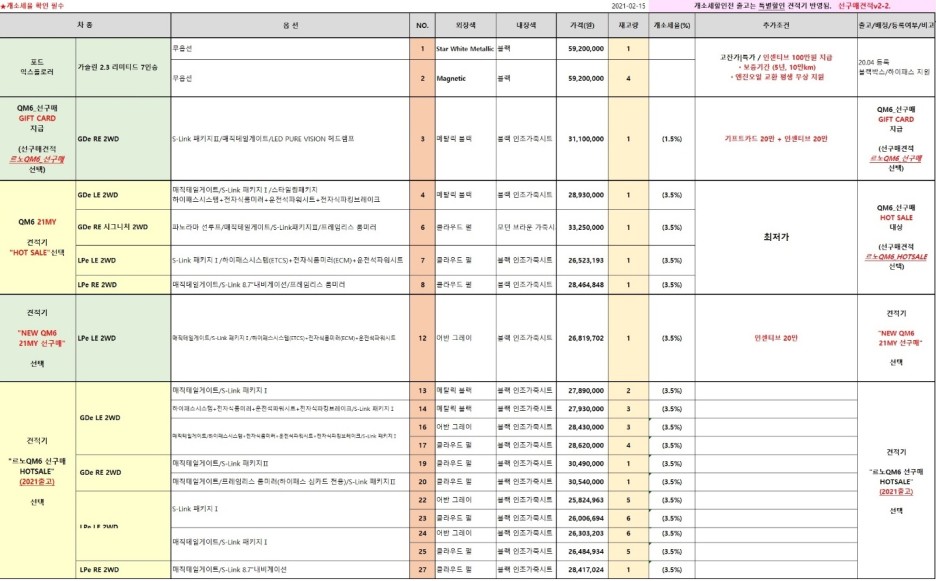This screenshot has width=936, height=581.
Task: Select the Ford incentive text '인센티브 100만원 지급'
Action: pyautogui.click(x=797, y=58)
